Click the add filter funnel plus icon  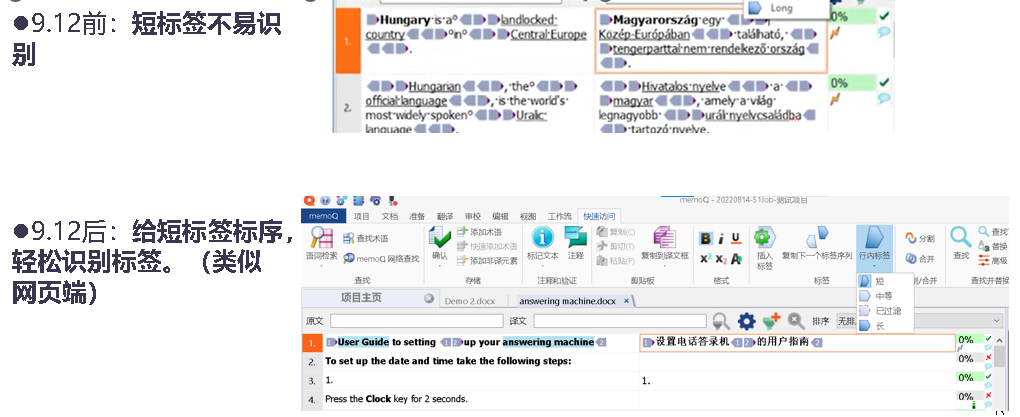coord(772,320)
